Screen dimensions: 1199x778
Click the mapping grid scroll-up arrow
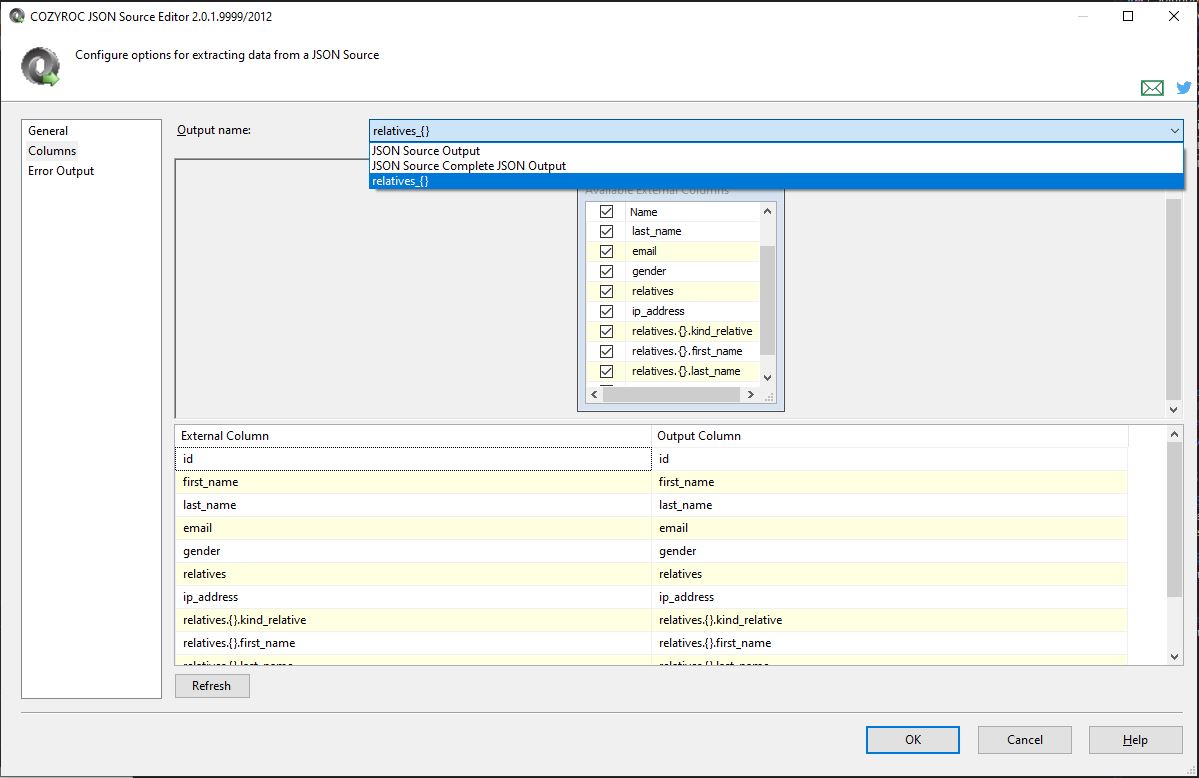(x=1175, y=434)
